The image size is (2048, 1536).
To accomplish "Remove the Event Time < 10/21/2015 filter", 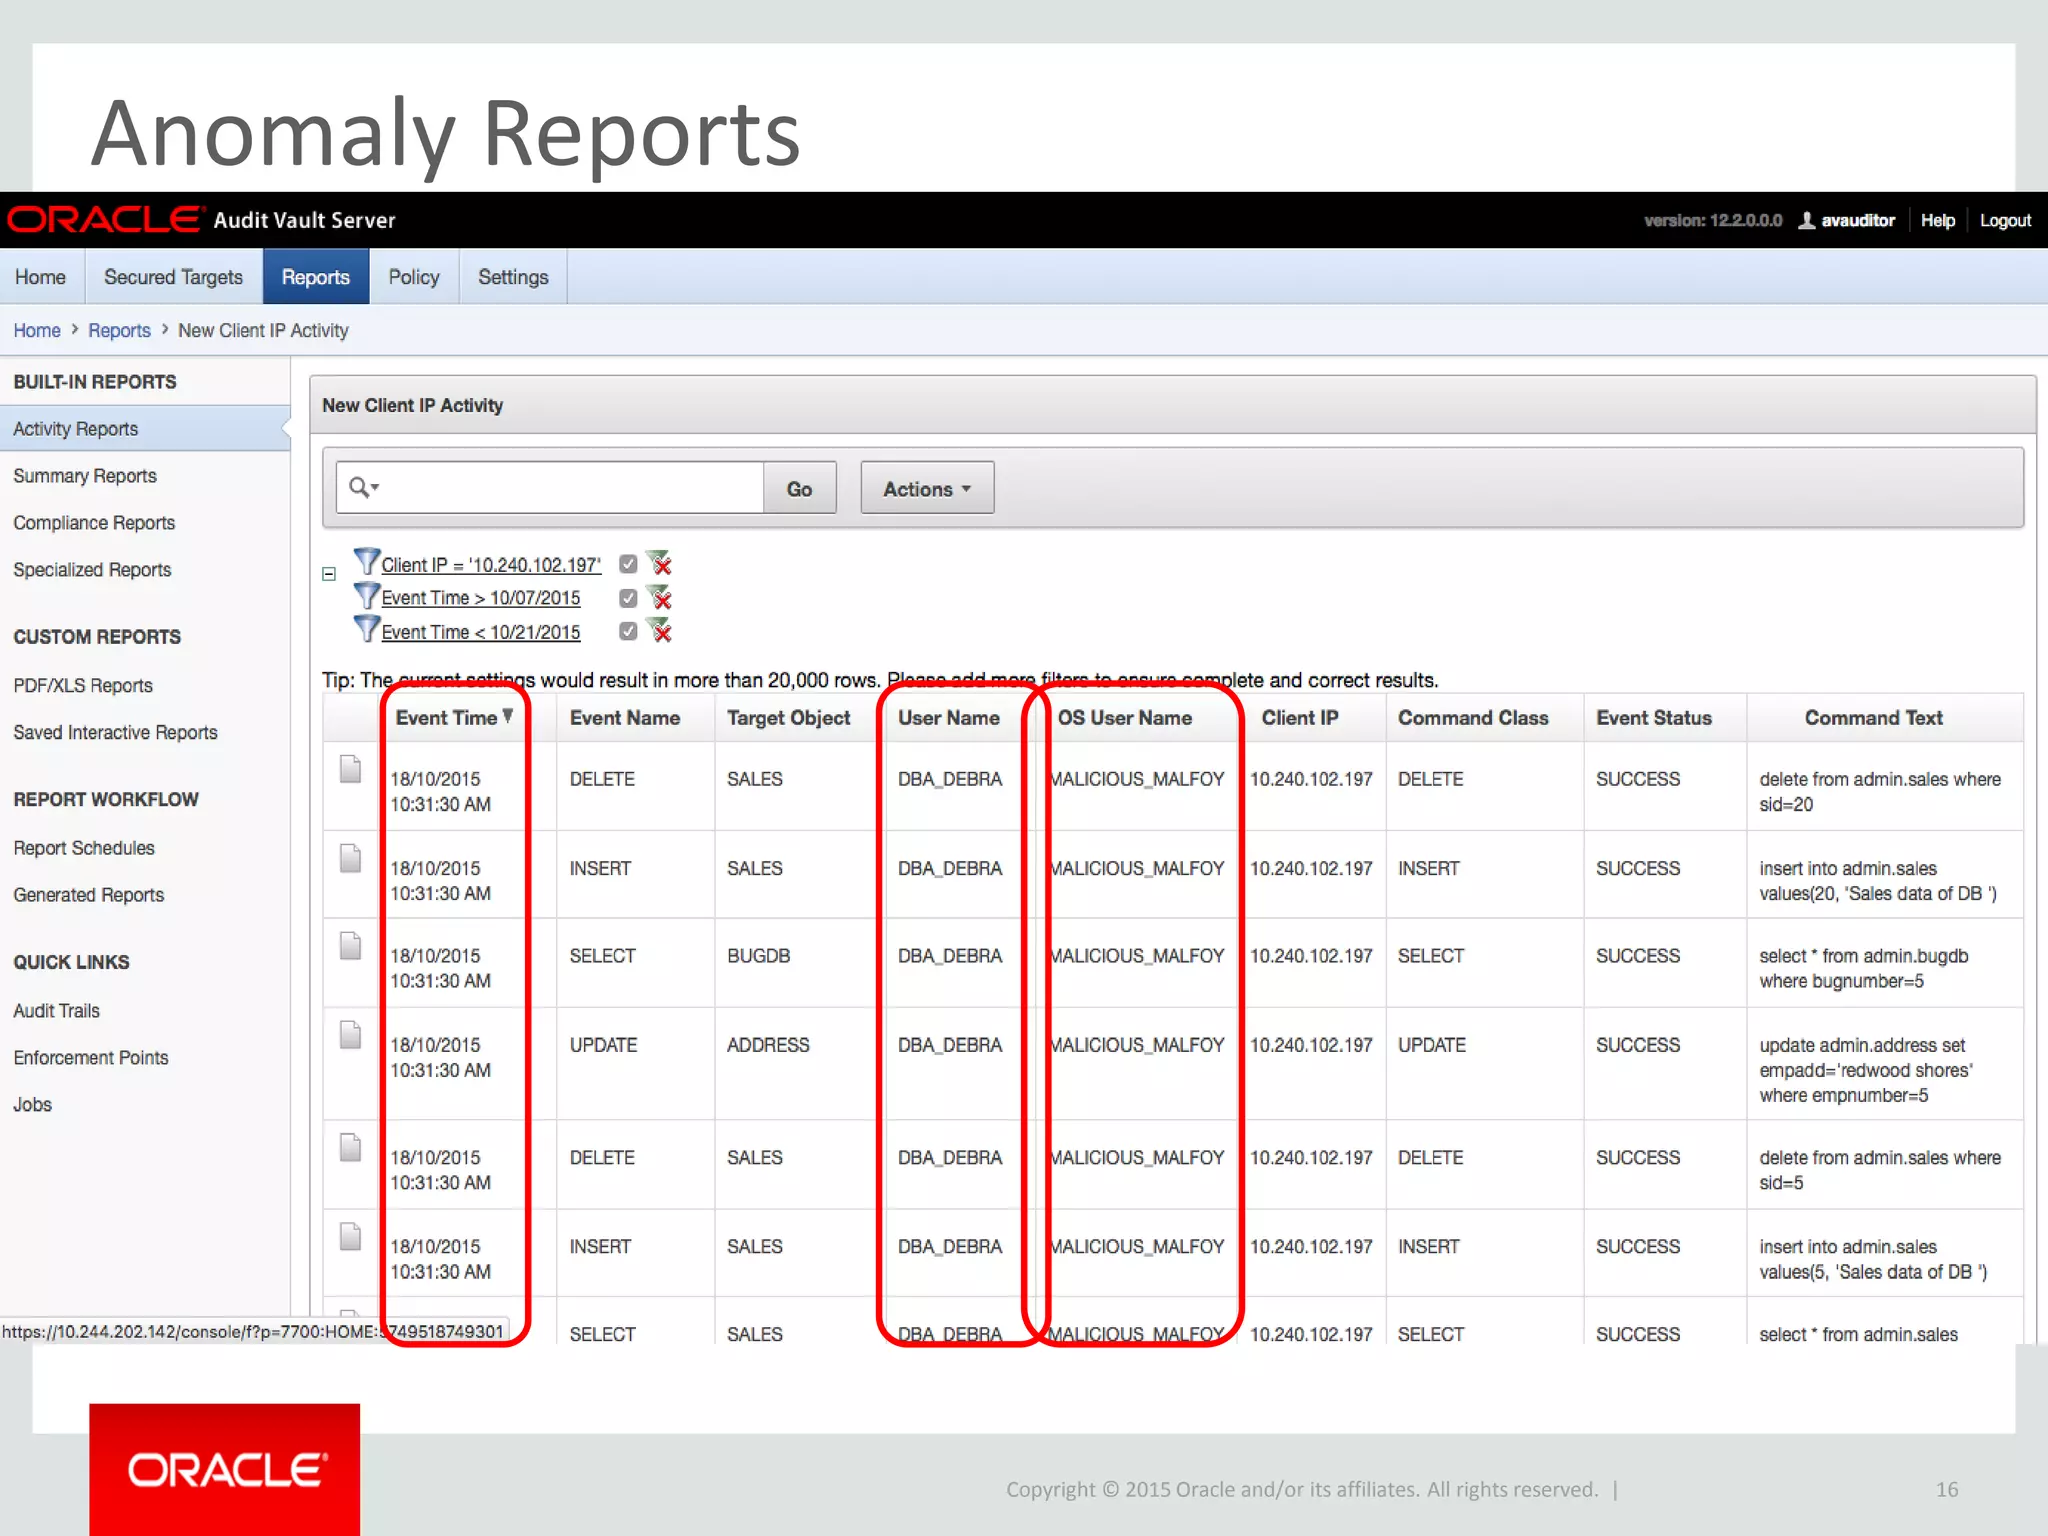I will [x=658, y=631].
